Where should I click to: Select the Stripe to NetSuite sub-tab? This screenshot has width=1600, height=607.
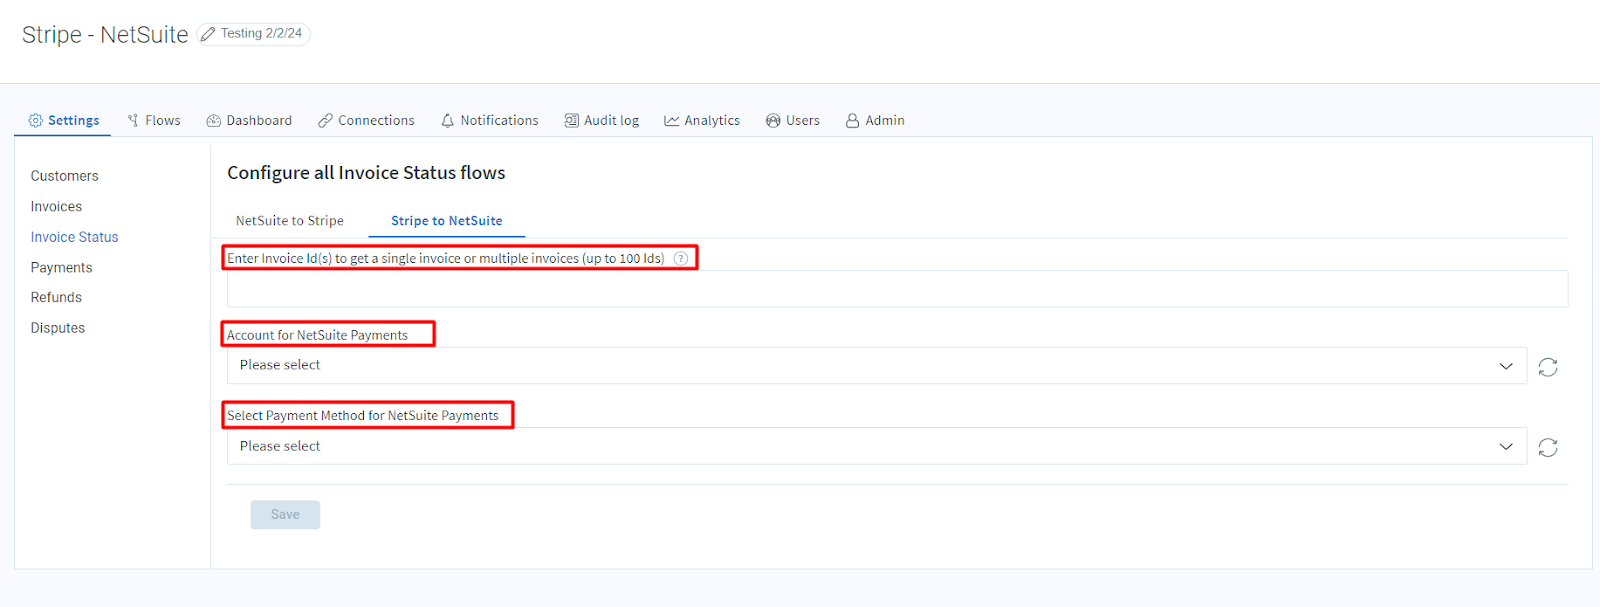coord(447,221)
